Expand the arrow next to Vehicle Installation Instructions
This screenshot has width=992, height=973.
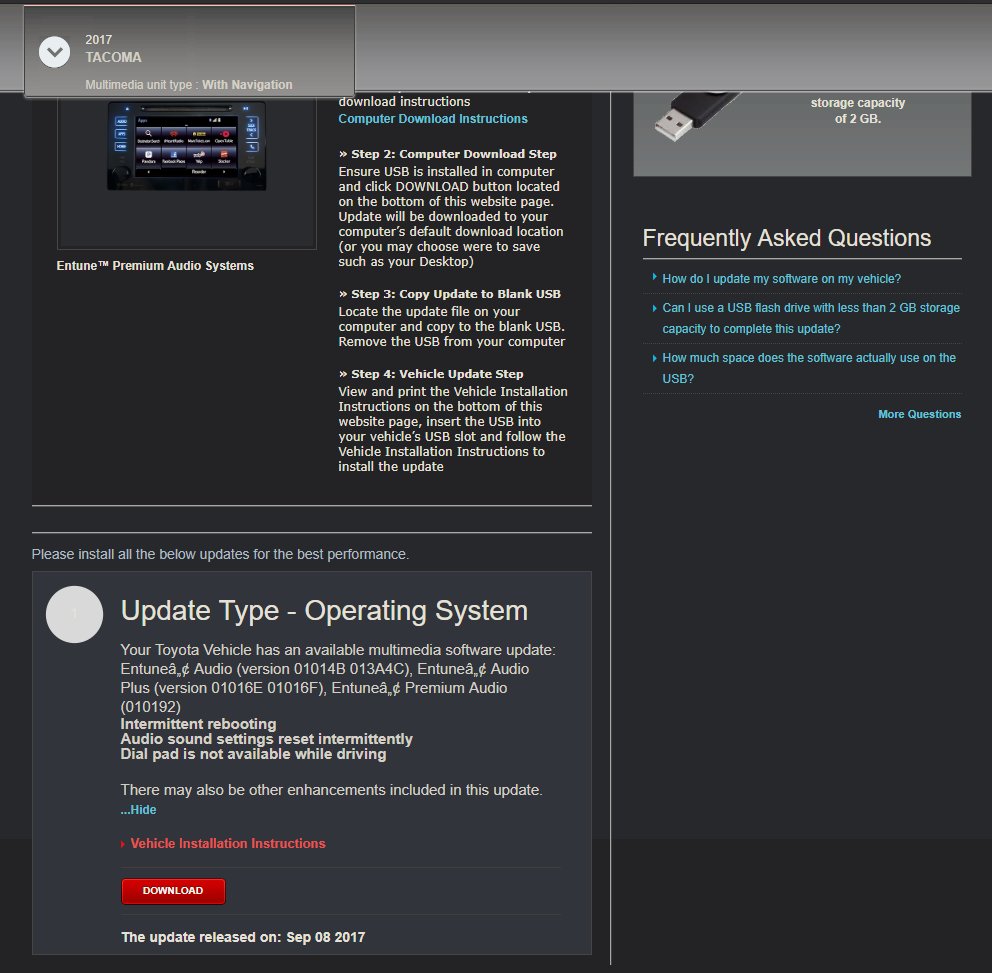[123, 844]
